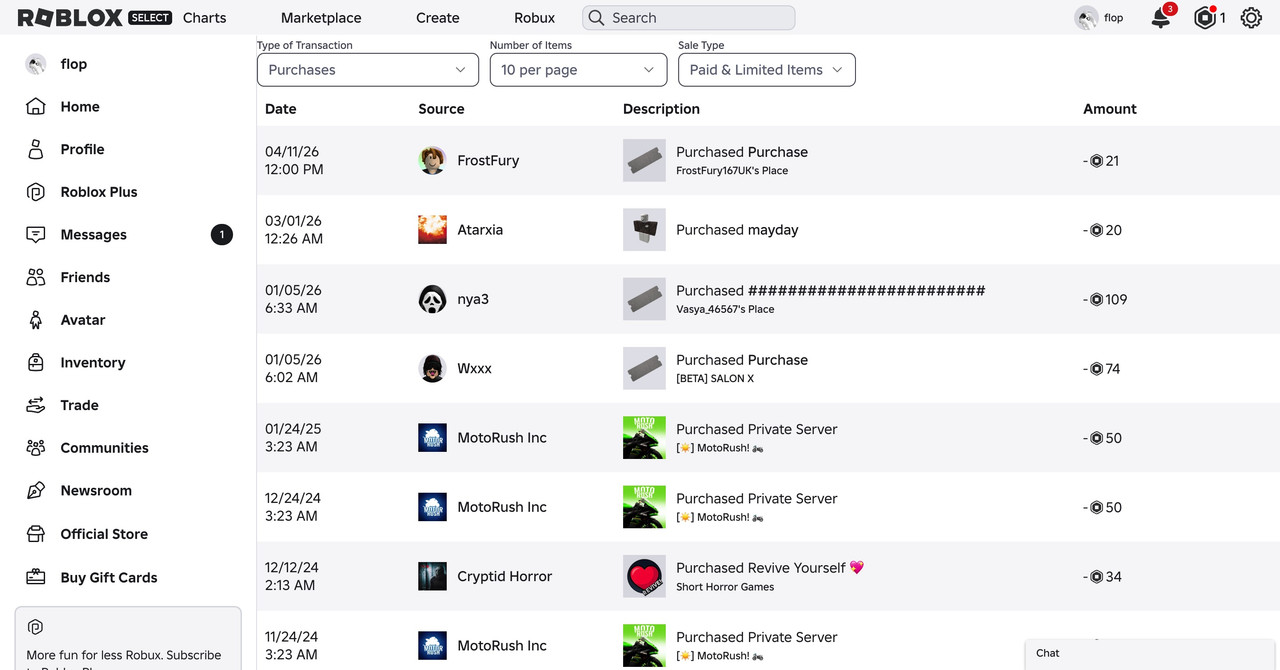Open the Marketplace tab in top navigation
This screenshot has width=1280, height=670.
(321, 18)
